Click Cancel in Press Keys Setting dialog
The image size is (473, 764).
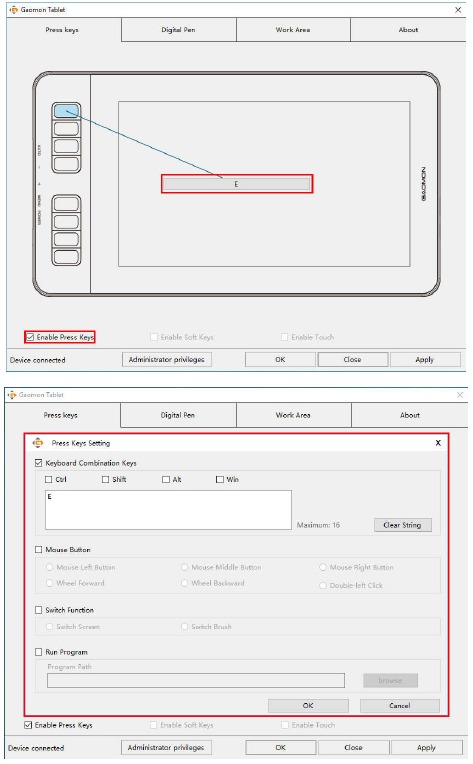click(400, 706)
